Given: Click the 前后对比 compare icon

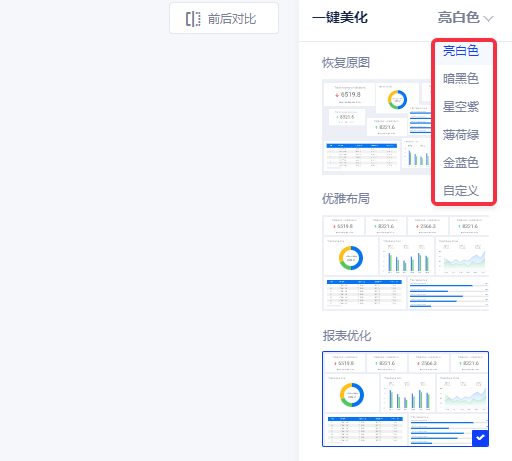Looking at the screenshot, I should coord(193,19).
